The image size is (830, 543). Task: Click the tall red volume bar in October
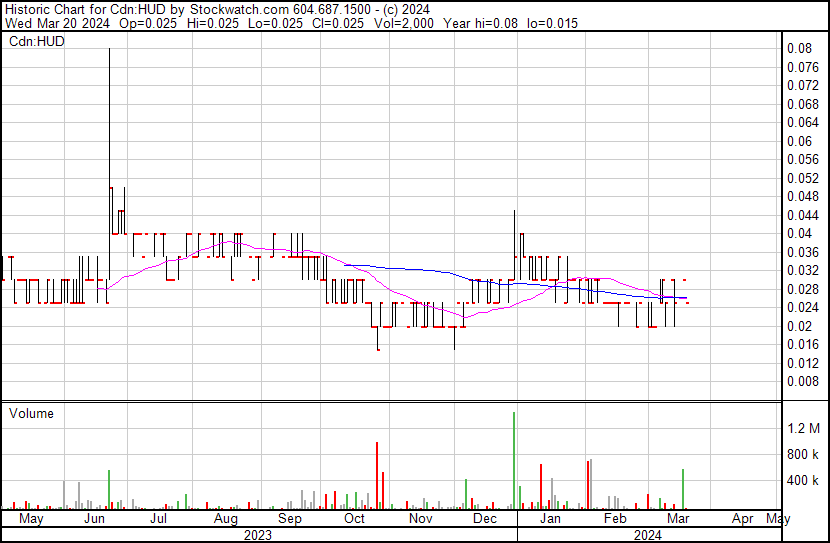pos(377,475)
